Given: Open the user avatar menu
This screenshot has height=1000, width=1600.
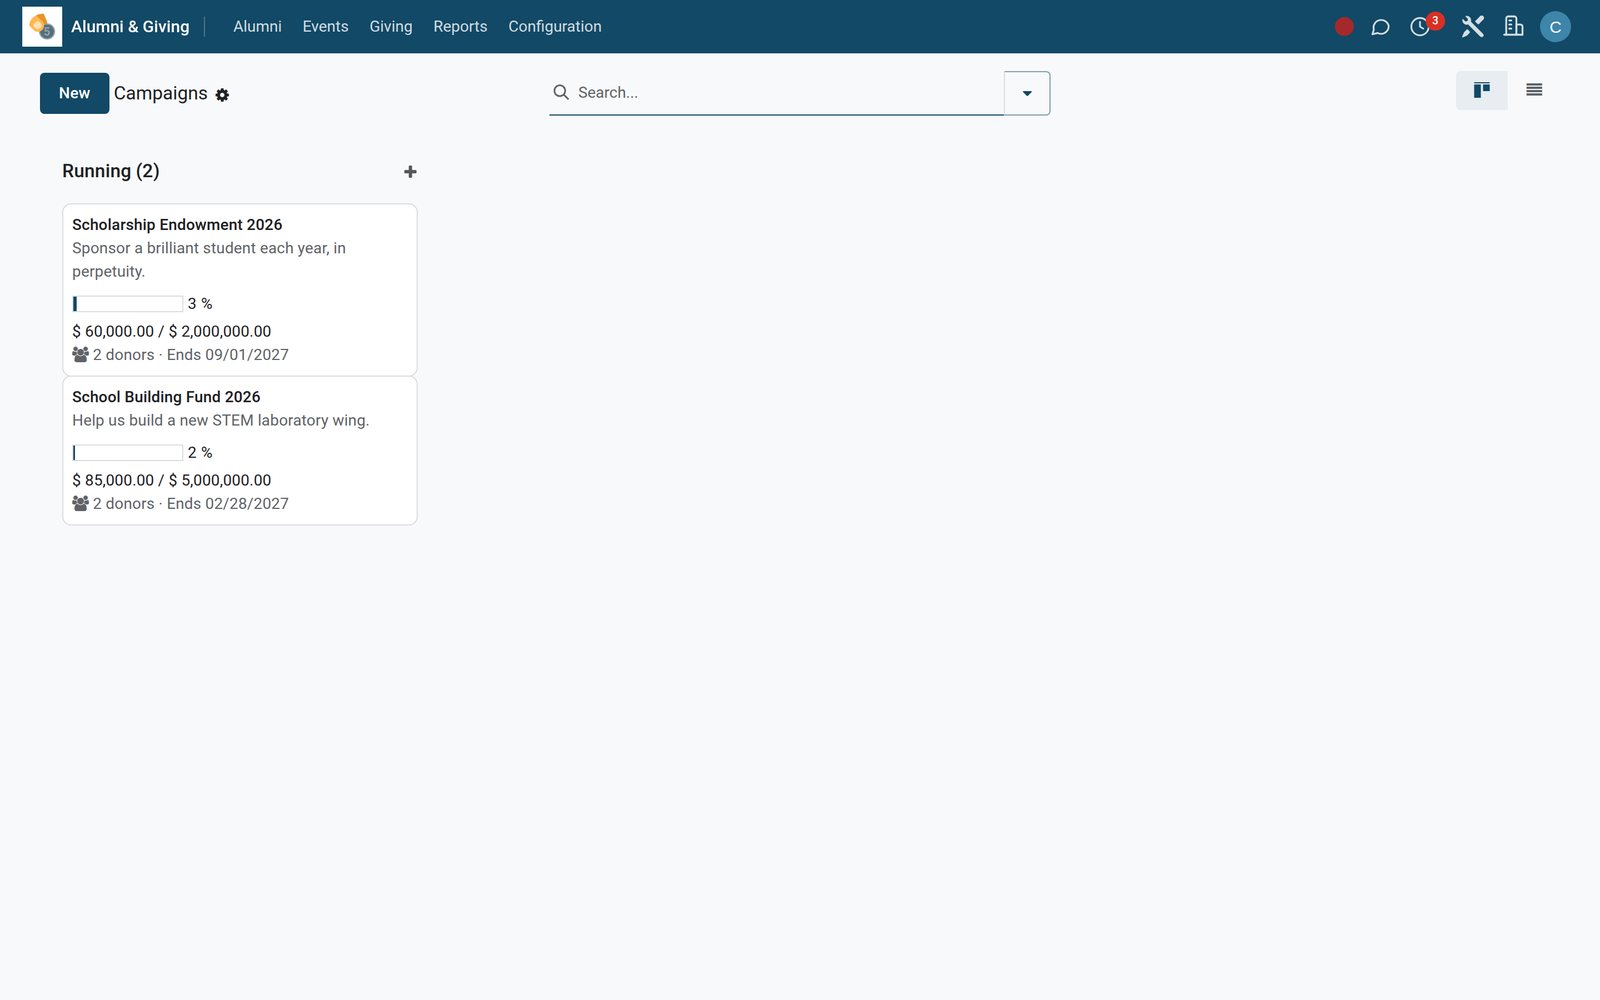Looking at the screenshot, I should pos(1555,27).
